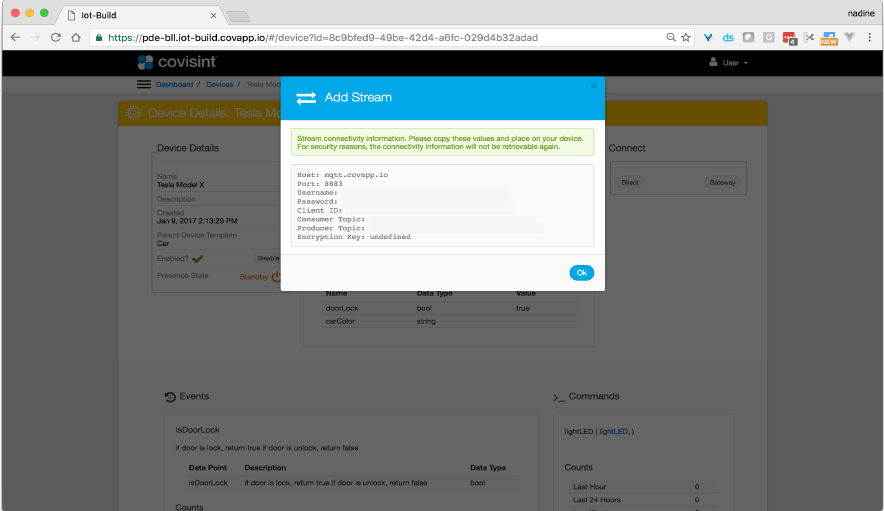The height and width of the screenshot is (511, 884).
Task: Open a new browser tab
Action: pyautogui.click(x=238, y=15)
